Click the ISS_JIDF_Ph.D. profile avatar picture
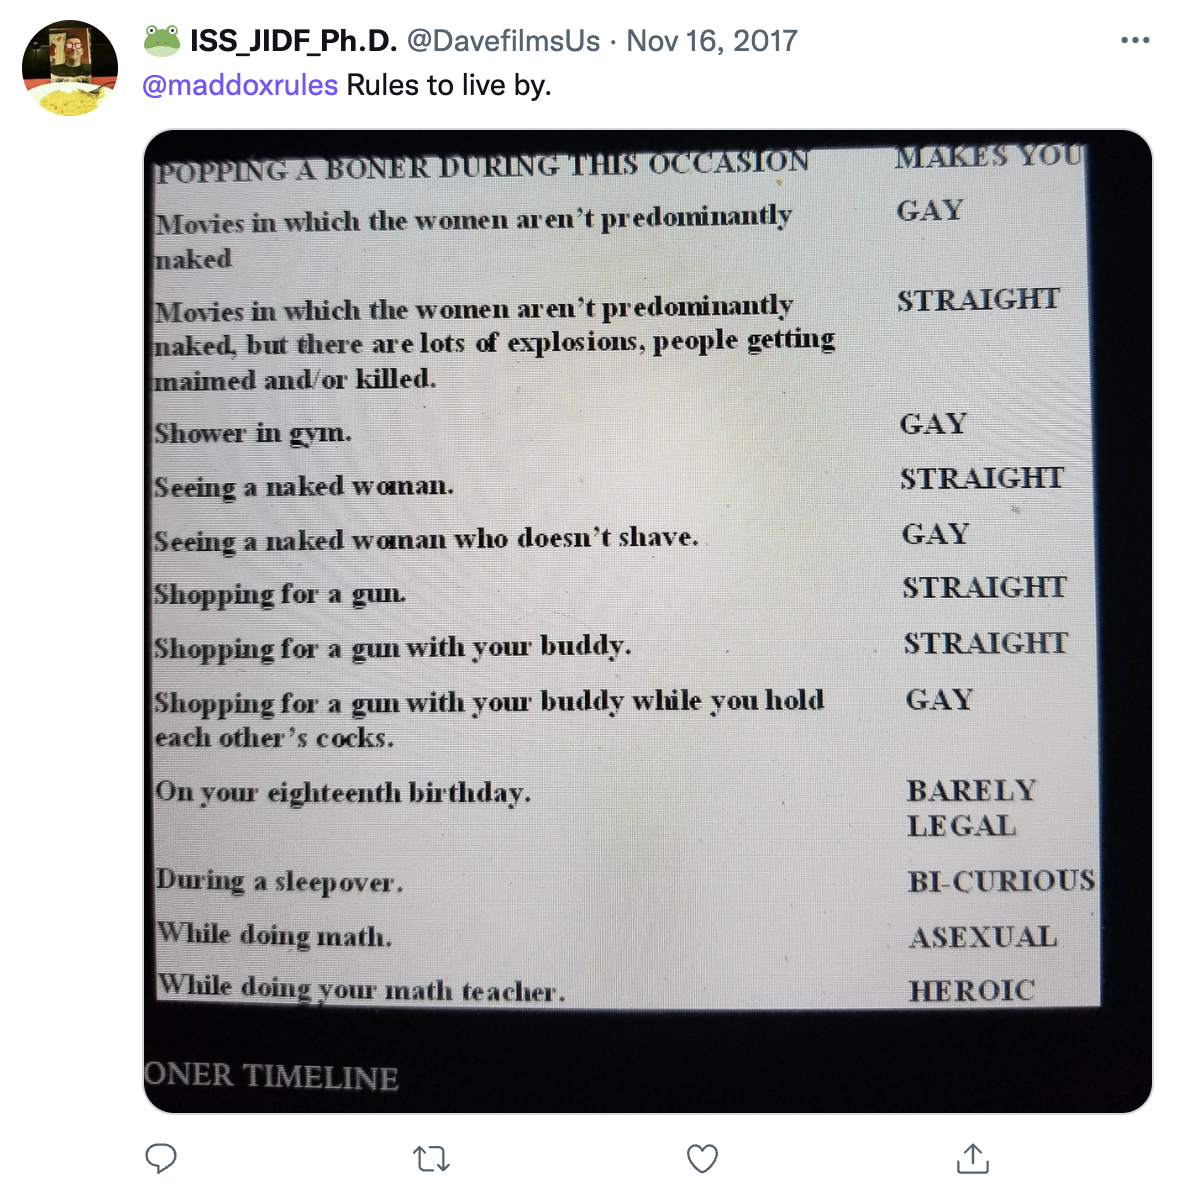This screenshot has width=1178, height=1200. pyautogui.click(x=70, y=68)
